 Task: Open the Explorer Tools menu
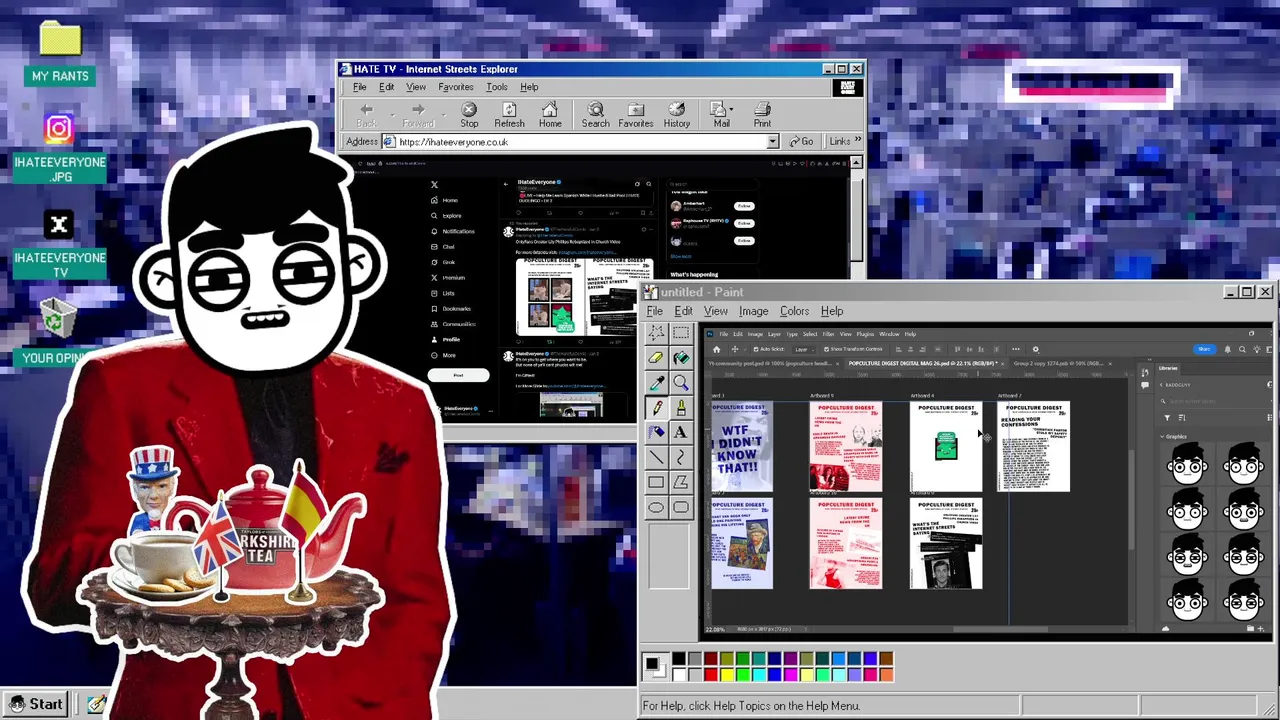click(497, 87)
